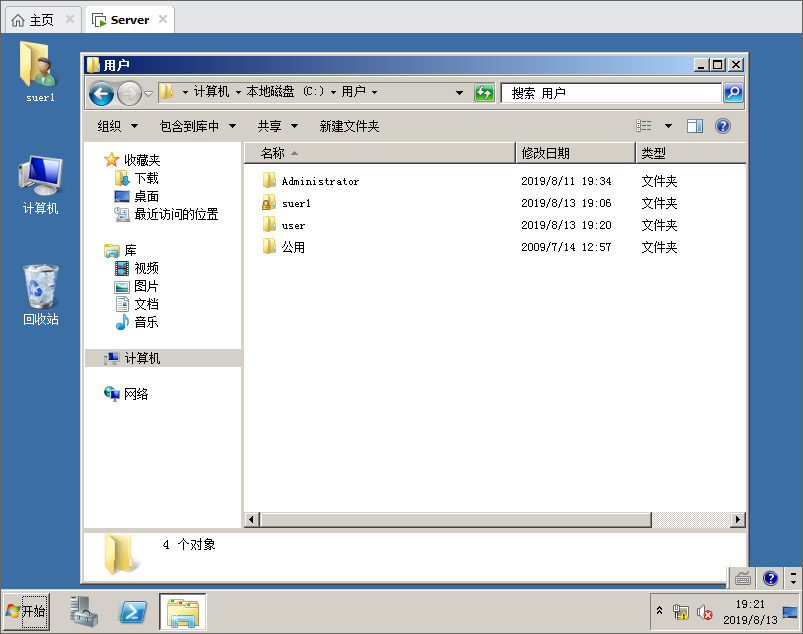The height and width of the screenshot is (634, 803).
Task: Click the horizontal scrollbar left arrow
Action: [x=251, y=519]
